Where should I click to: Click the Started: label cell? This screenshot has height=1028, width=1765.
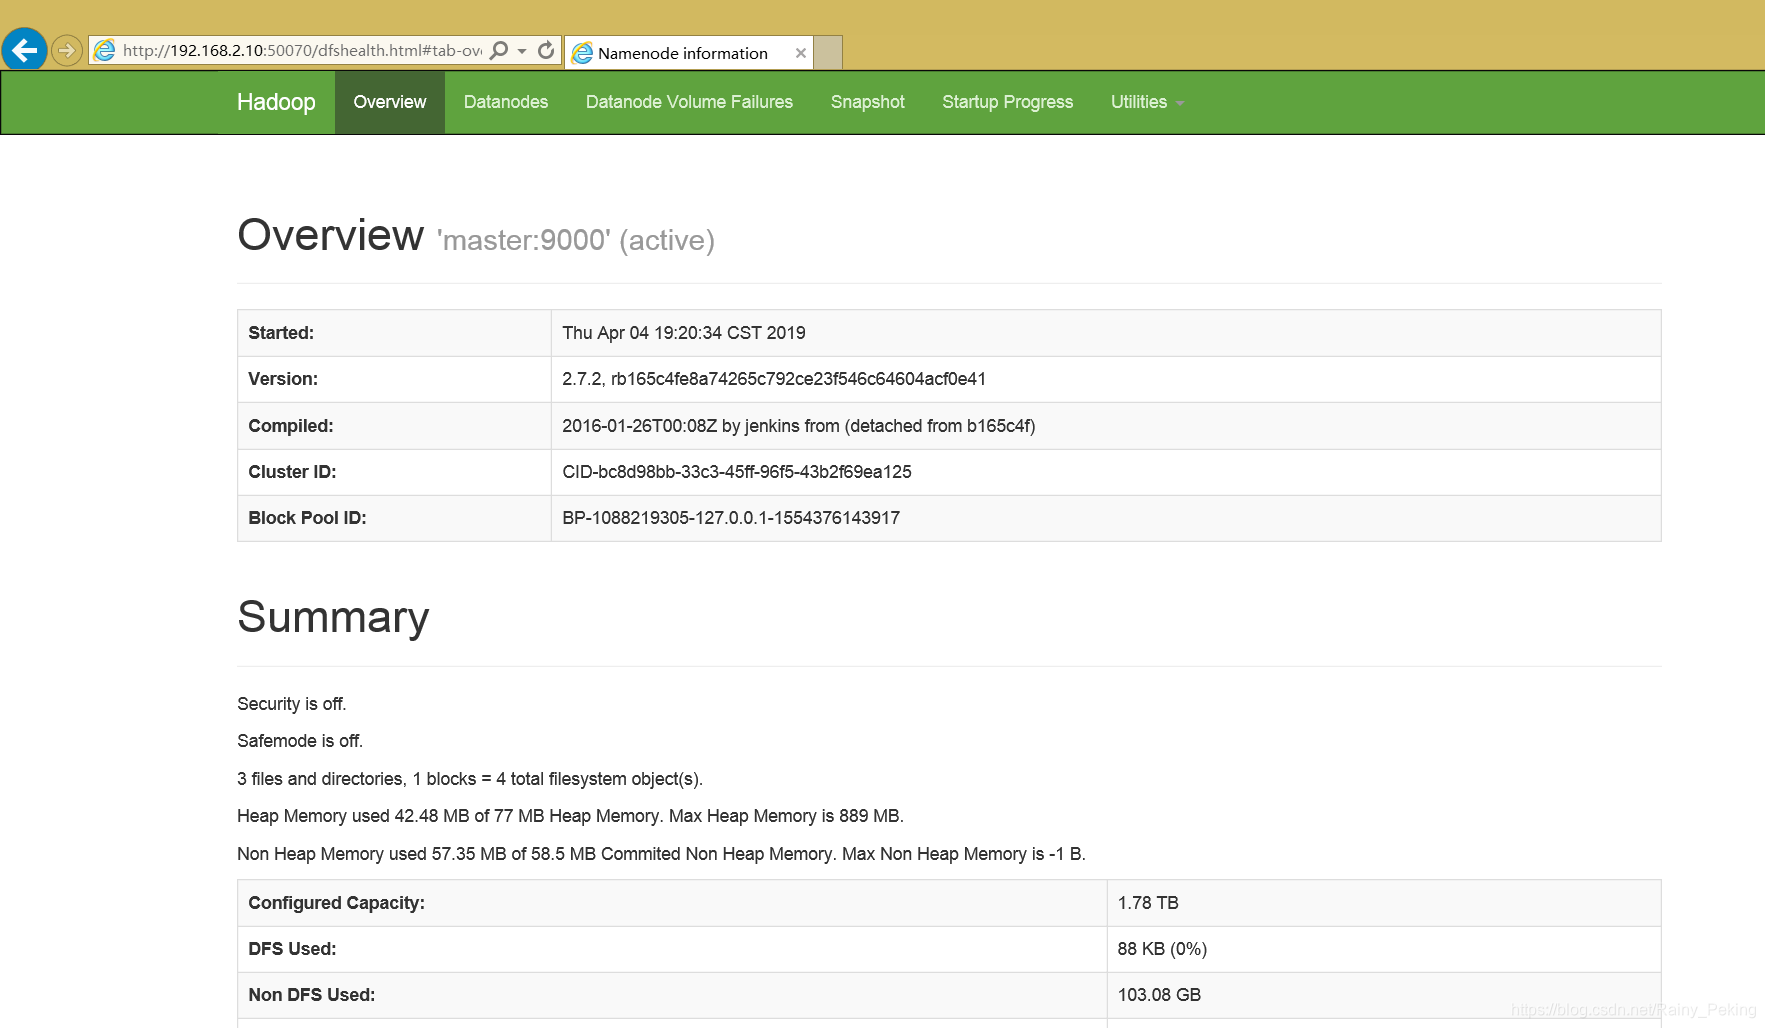394,333
